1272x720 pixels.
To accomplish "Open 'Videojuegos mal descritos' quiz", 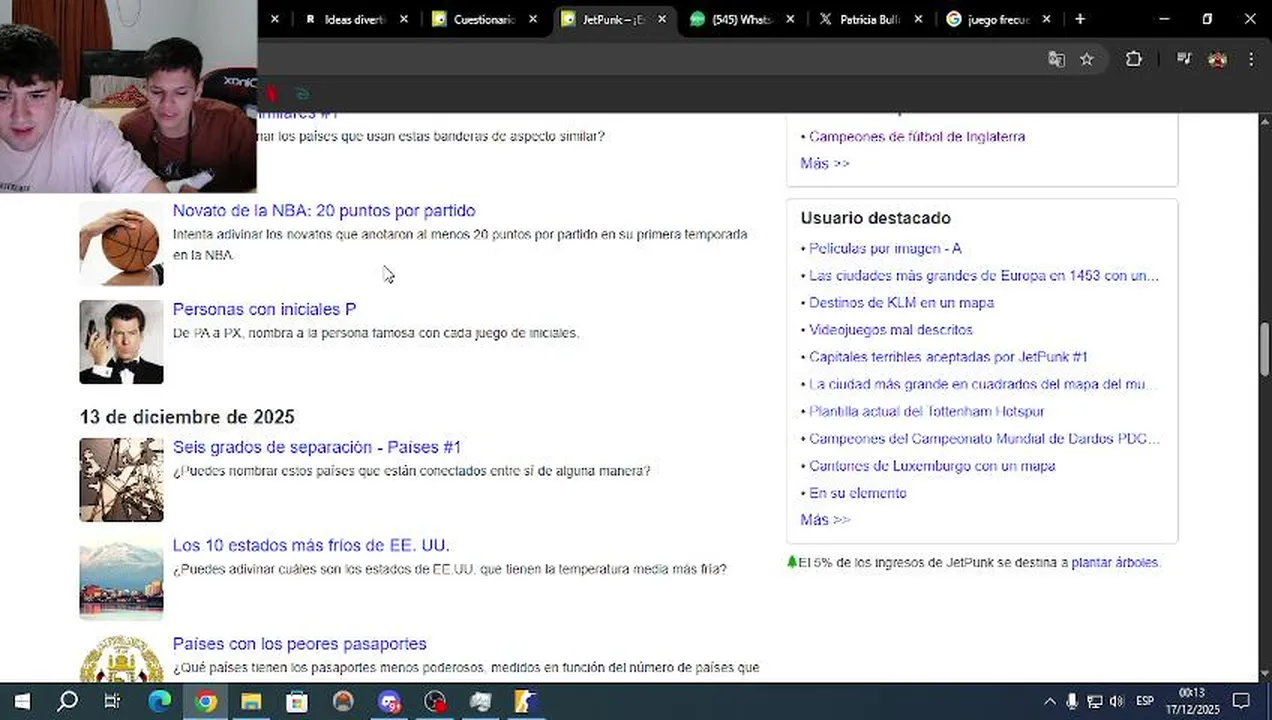I will point(891,329).
